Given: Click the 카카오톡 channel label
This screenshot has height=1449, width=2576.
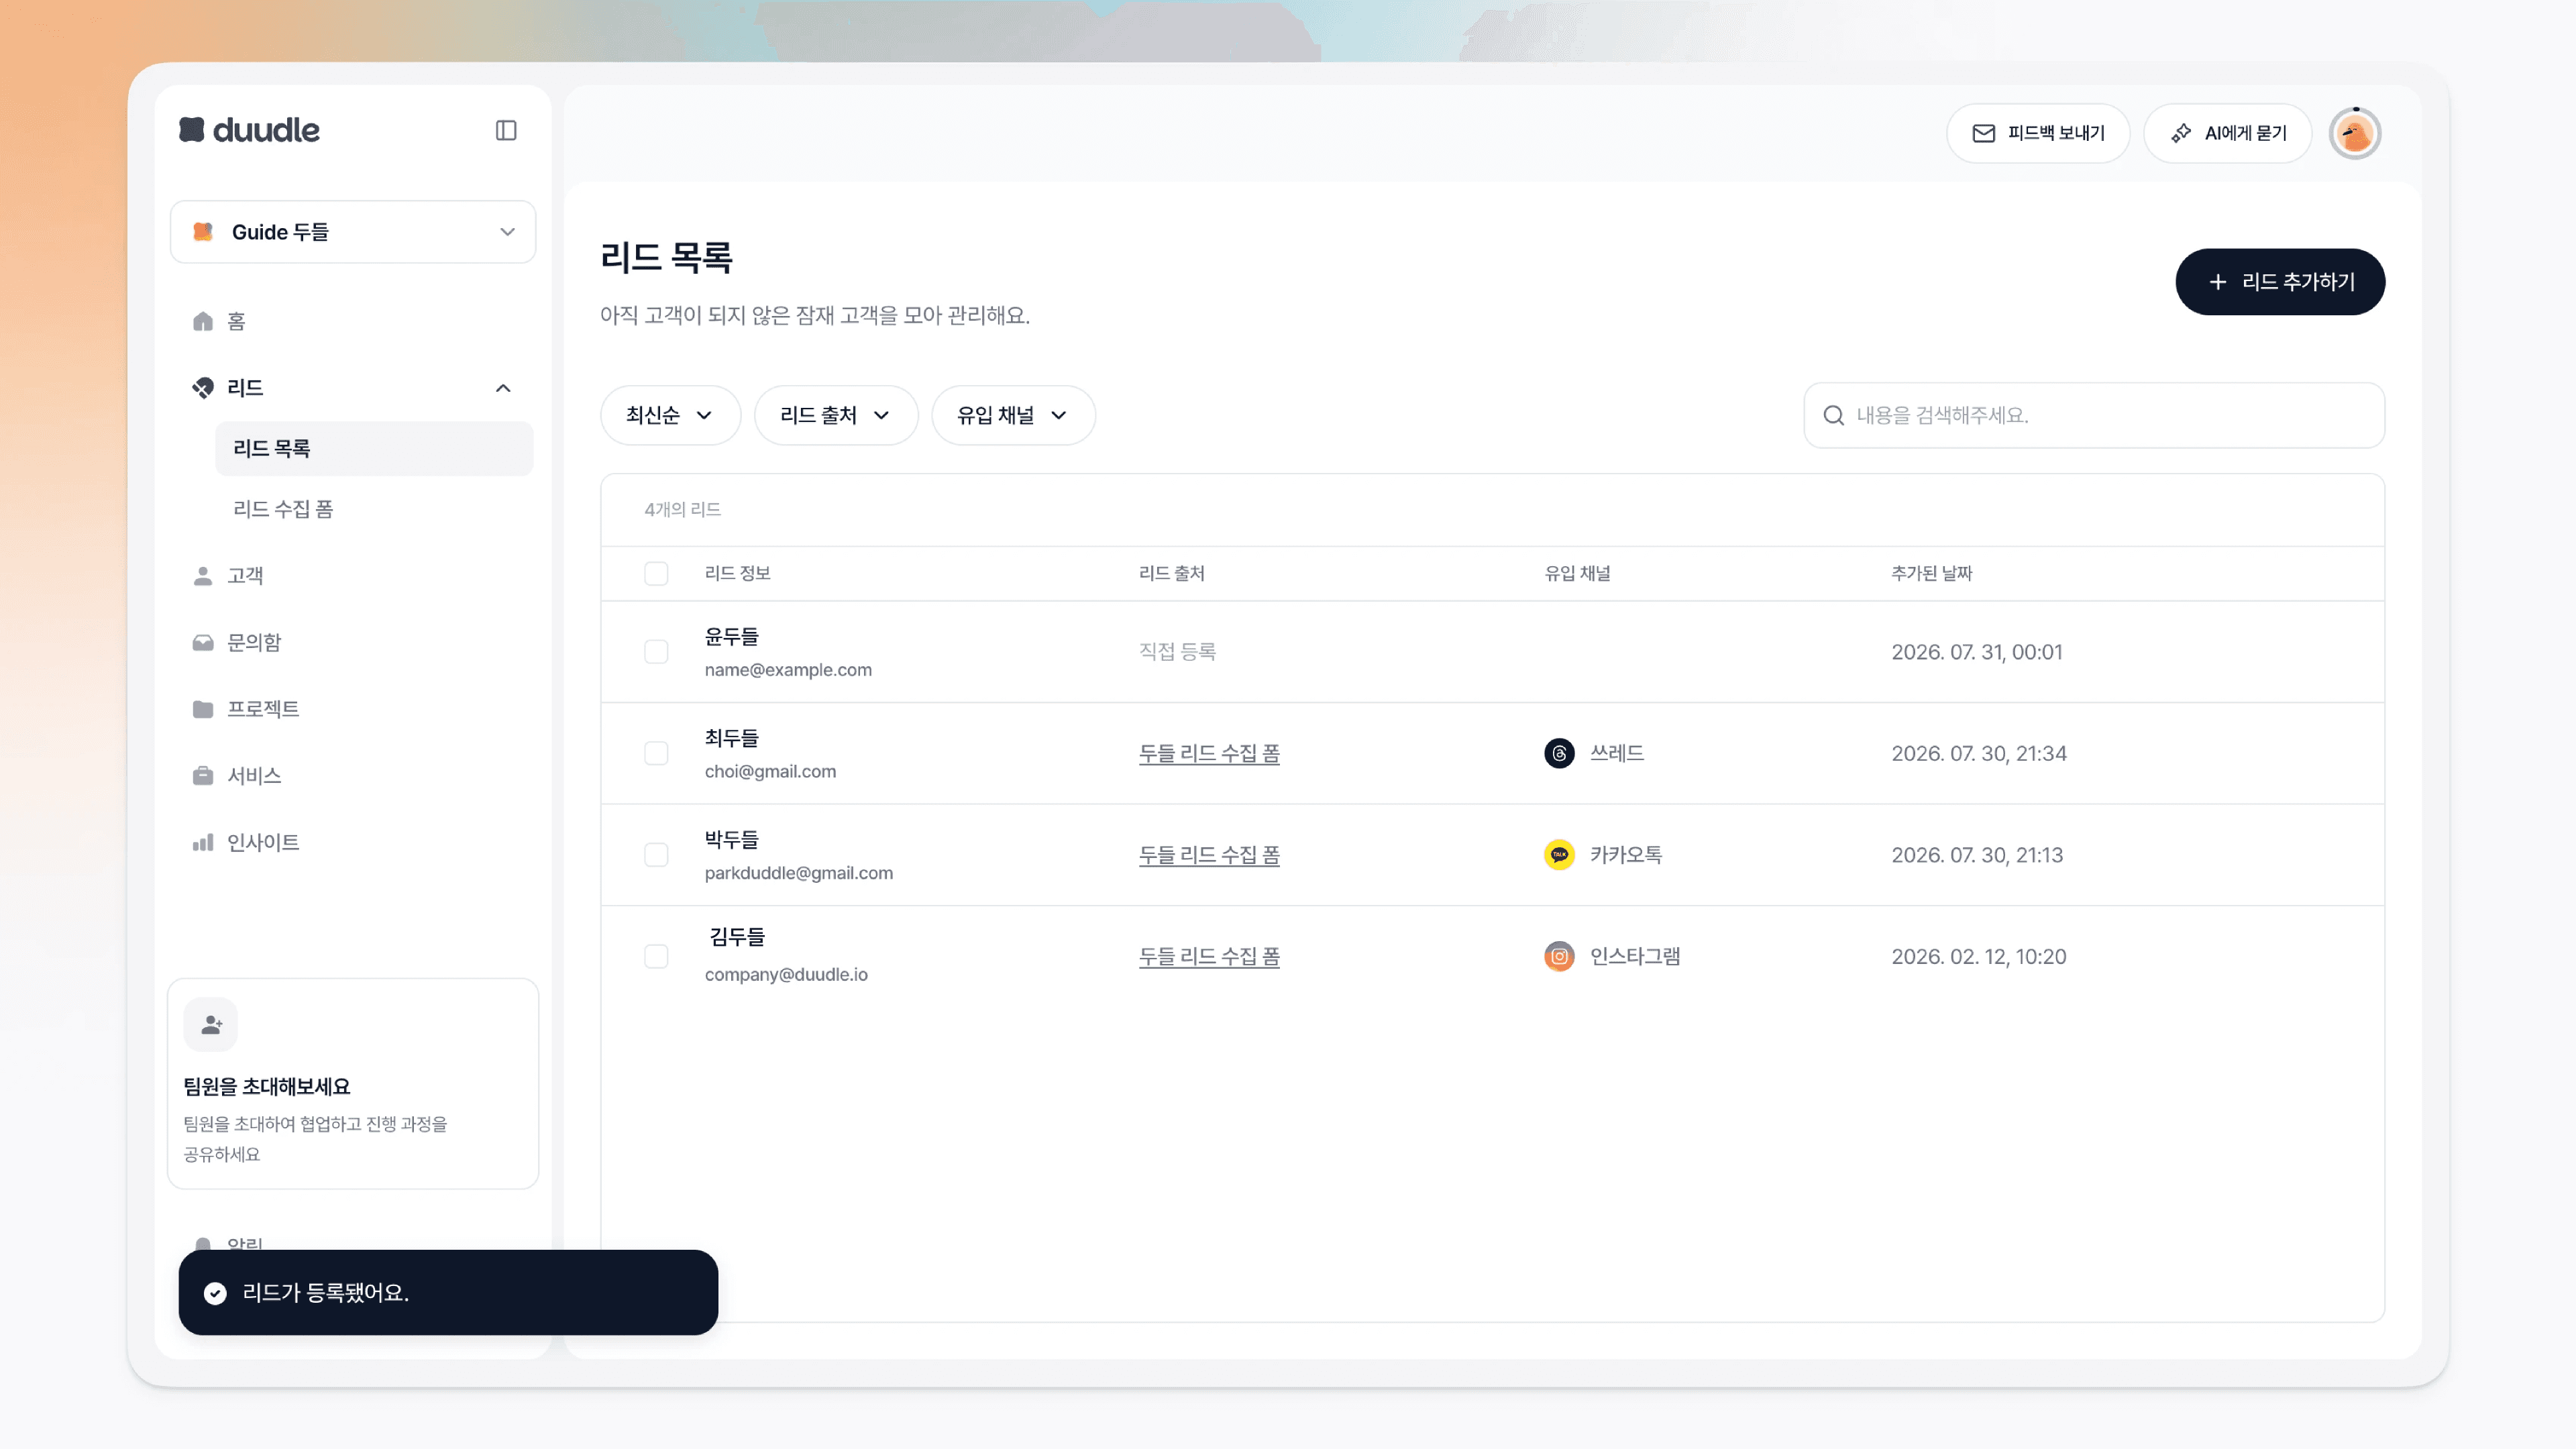Looking at the screenshot, I should click(1625, 855).
